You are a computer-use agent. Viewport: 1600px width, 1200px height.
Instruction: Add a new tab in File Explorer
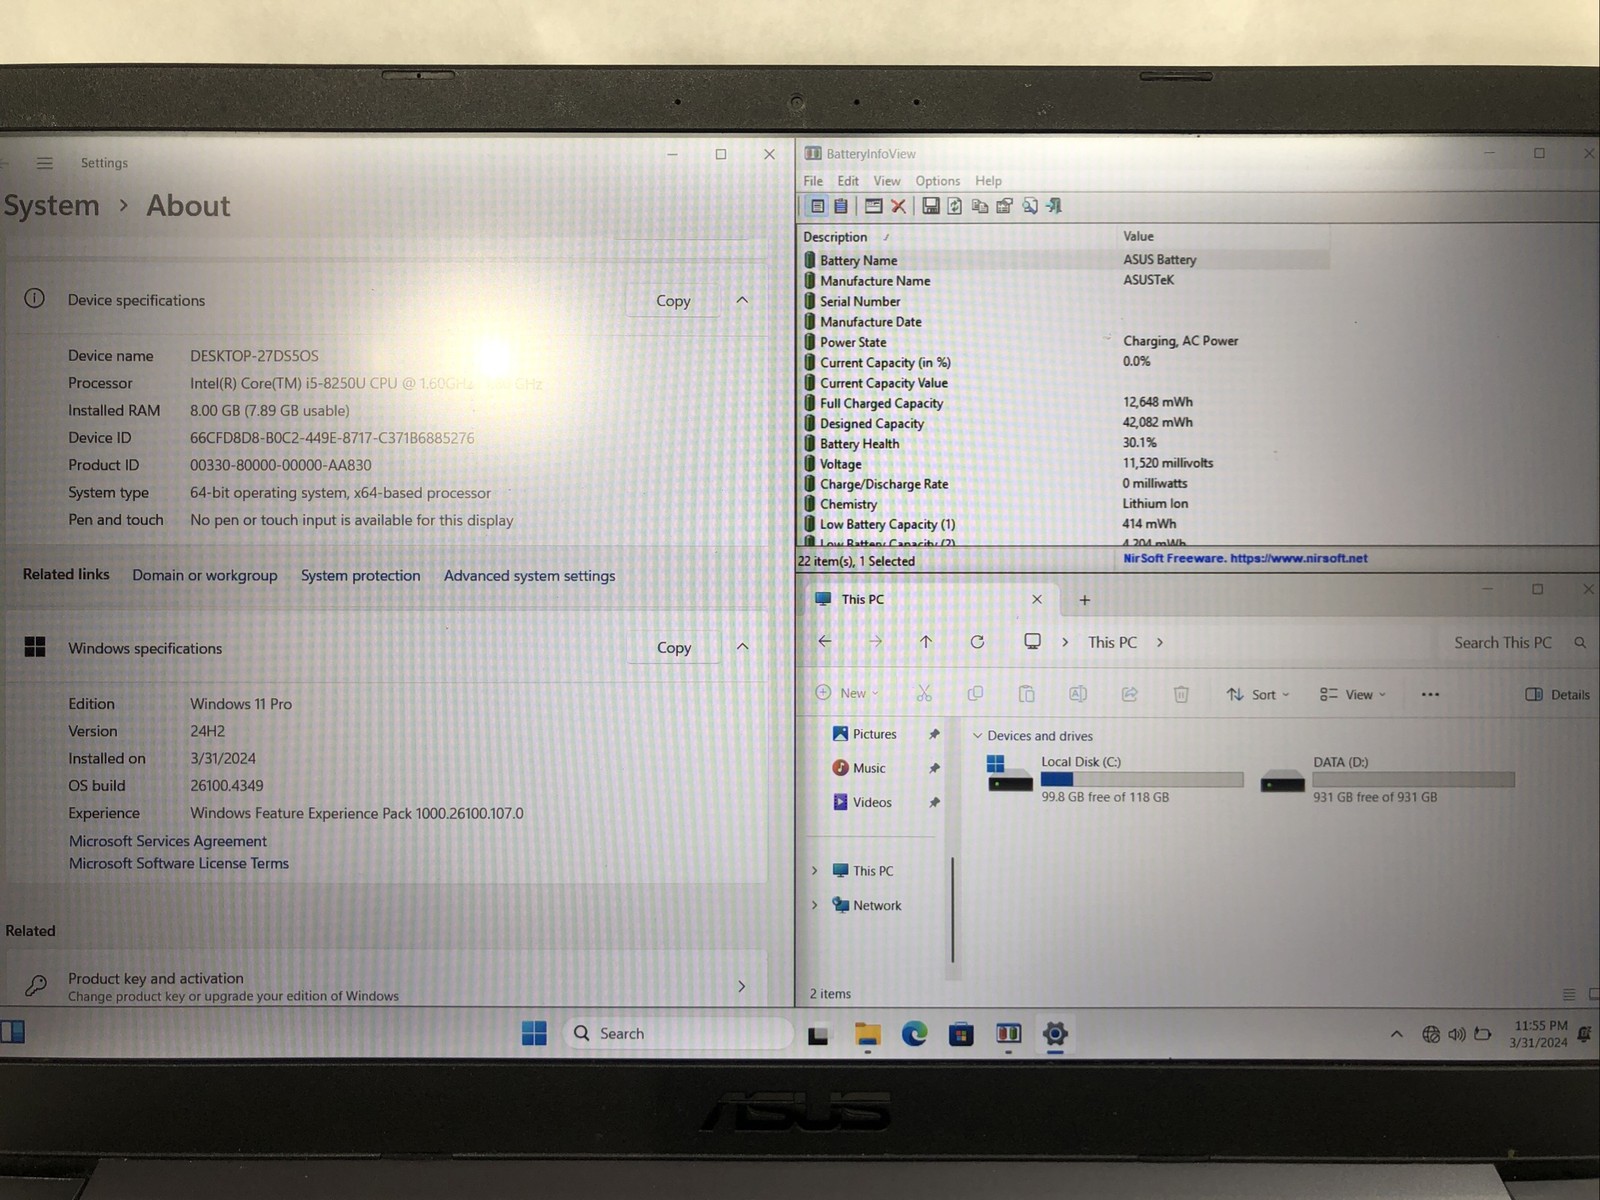point(1085,600)
